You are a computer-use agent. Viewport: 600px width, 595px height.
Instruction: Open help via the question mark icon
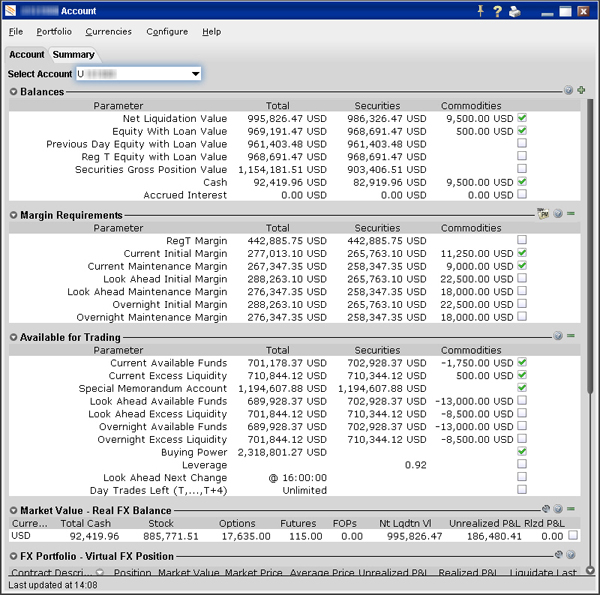tap(497, 11)
